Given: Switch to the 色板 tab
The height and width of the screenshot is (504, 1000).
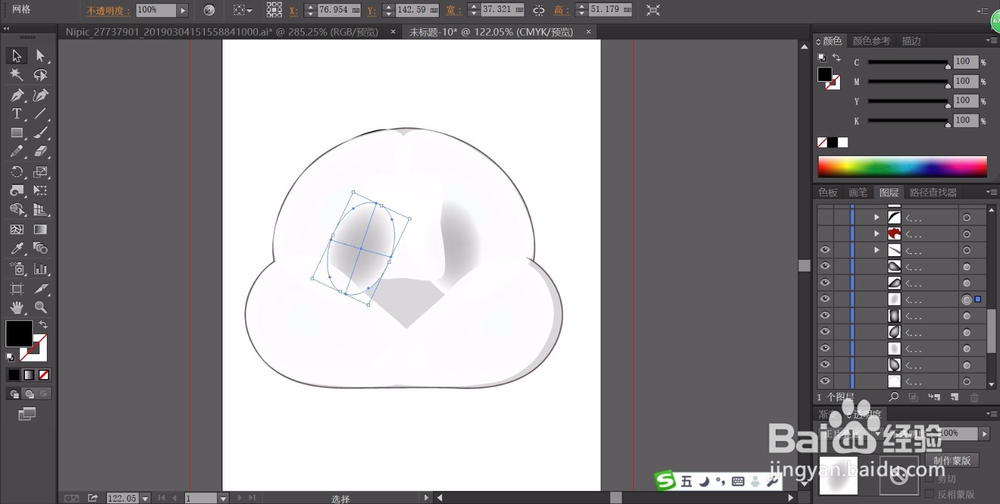Looking at the screenshot, I should point(828,192).
